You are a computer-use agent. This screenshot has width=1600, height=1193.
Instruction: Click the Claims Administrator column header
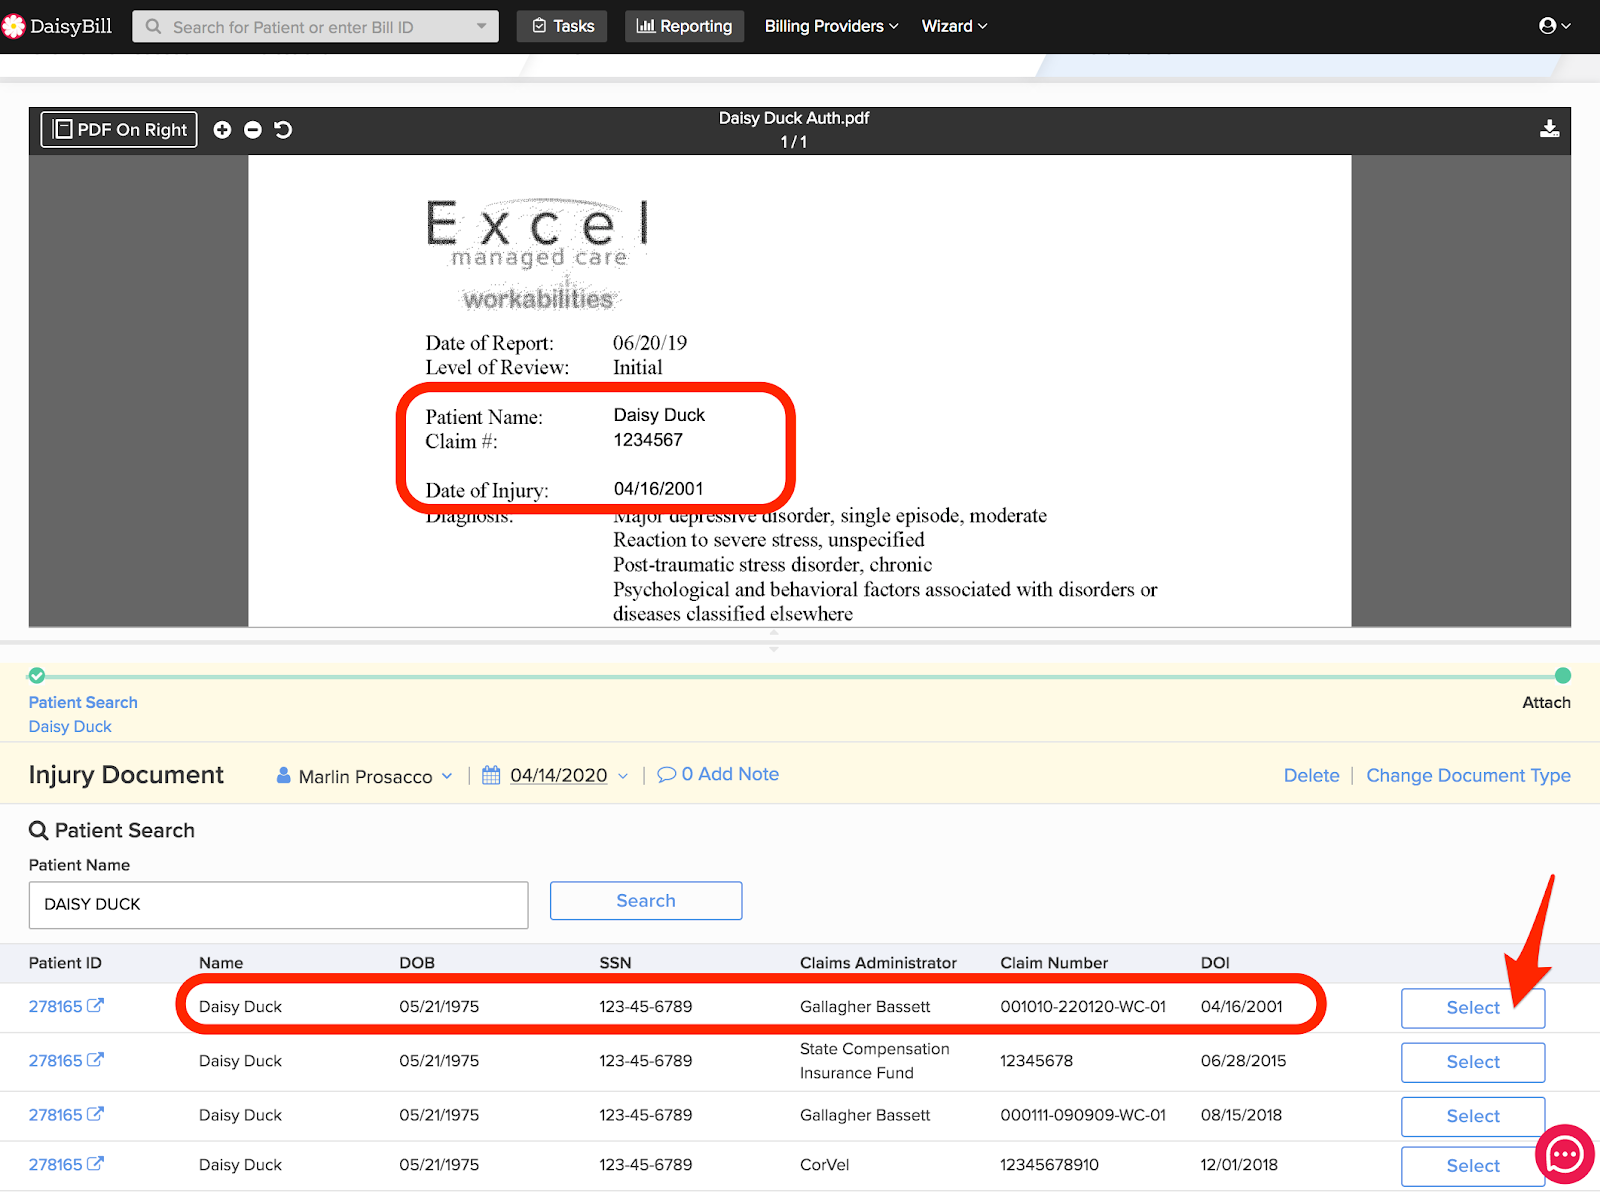point(878,962)
